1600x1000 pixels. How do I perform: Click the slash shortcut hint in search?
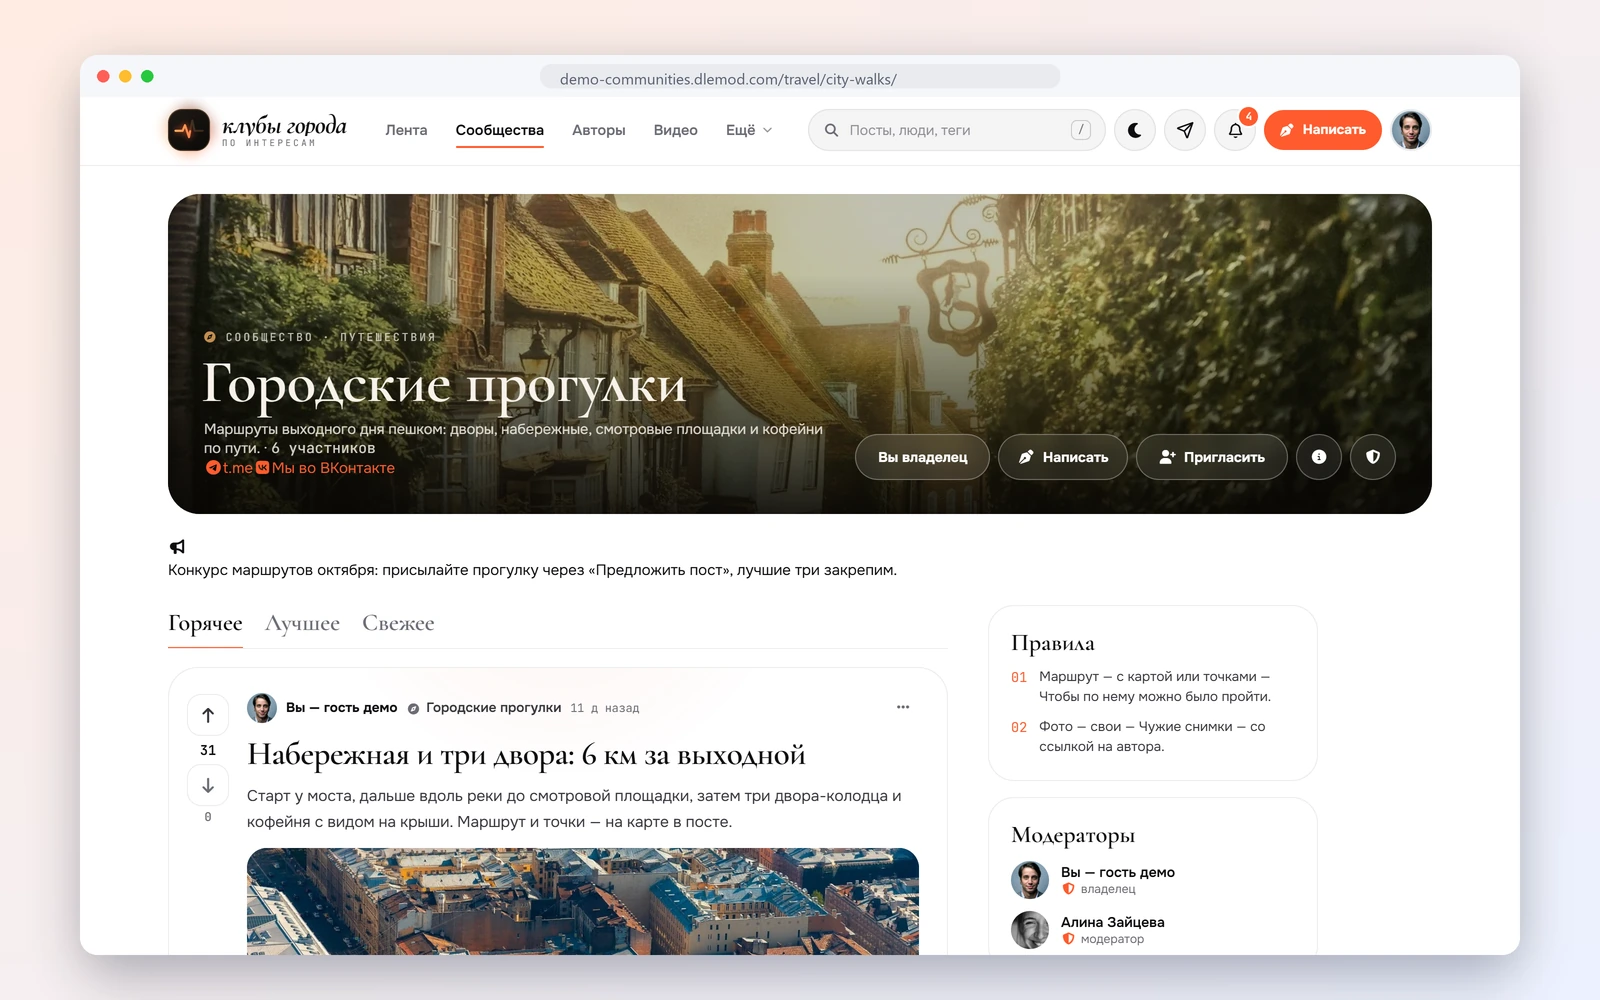(x=1080, y=130)
